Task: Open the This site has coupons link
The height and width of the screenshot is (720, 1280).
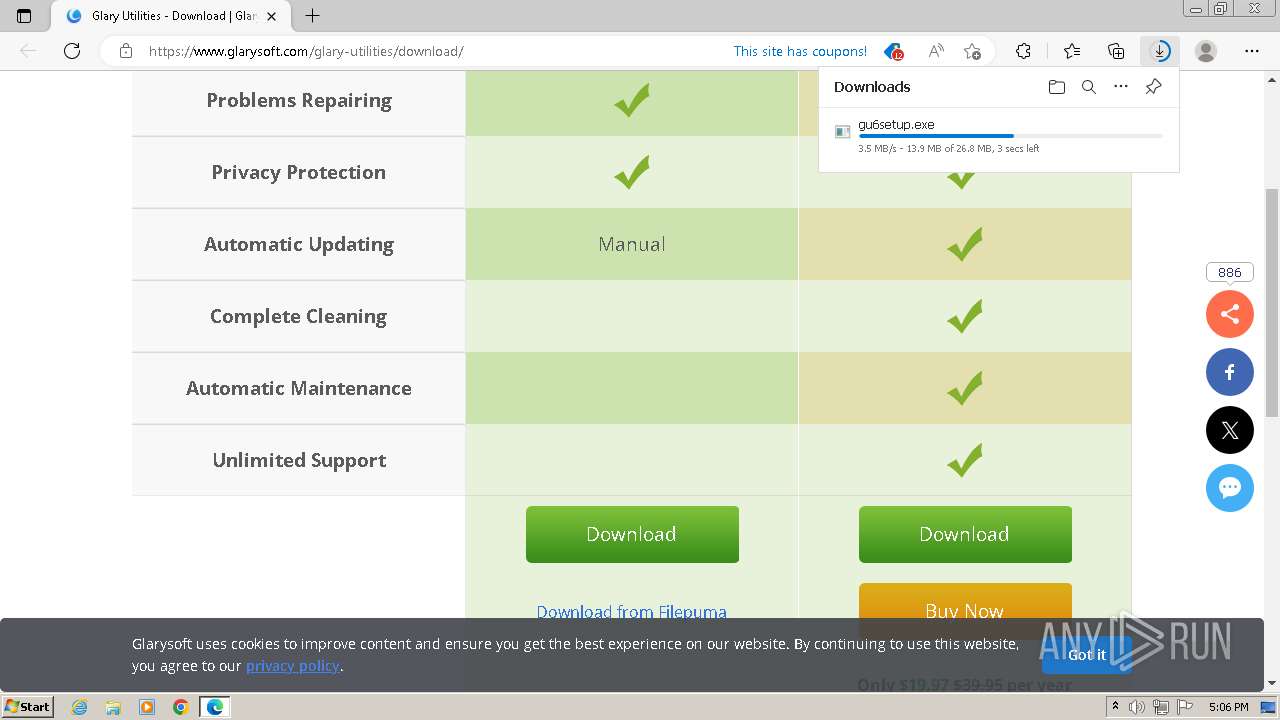Action: point(800,51)
